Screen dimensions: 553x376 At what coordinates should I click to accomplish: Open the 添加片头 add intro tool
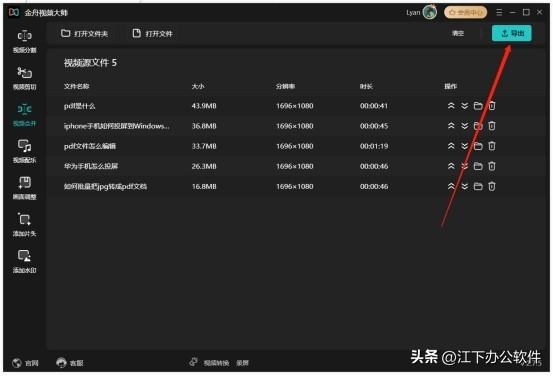click(x=24, y=225)
